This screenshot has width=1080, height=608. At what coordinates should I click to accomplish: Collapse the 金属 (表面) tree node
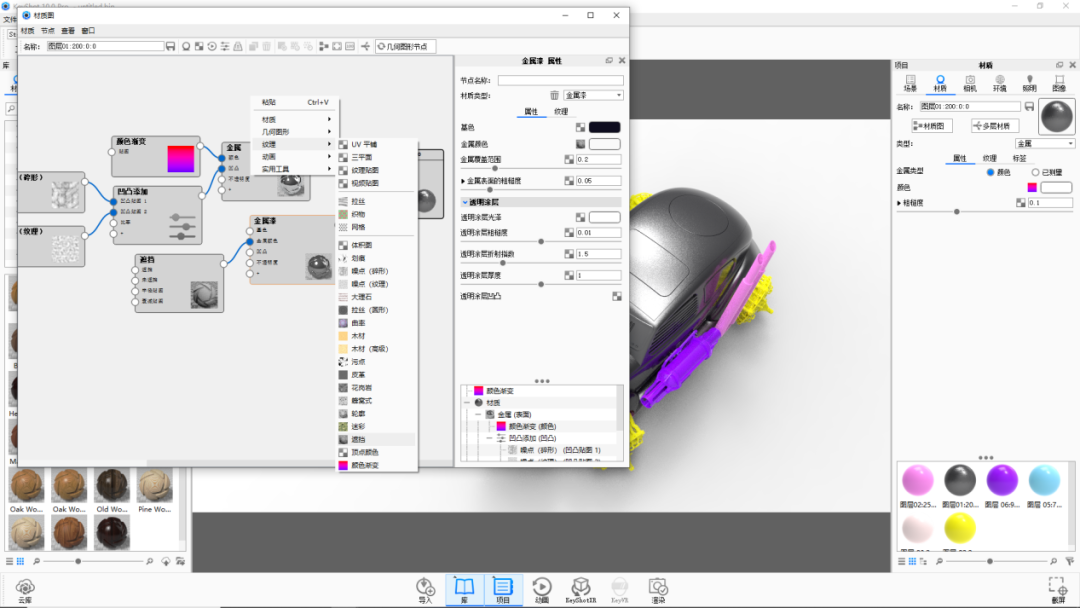pos(478,415)
